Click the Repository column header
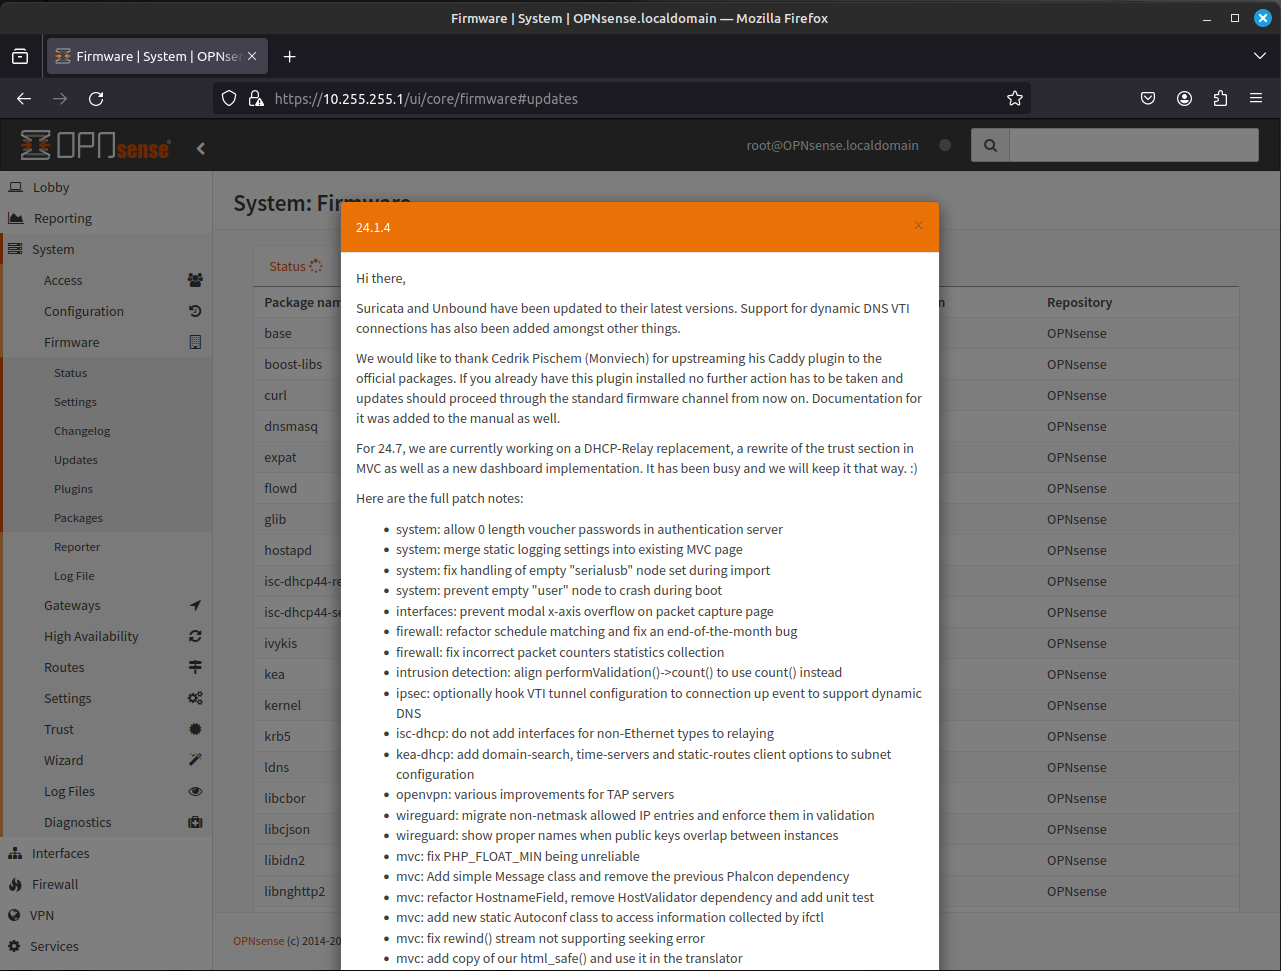Viewport: 1281px width, 971px height. 1079,302
